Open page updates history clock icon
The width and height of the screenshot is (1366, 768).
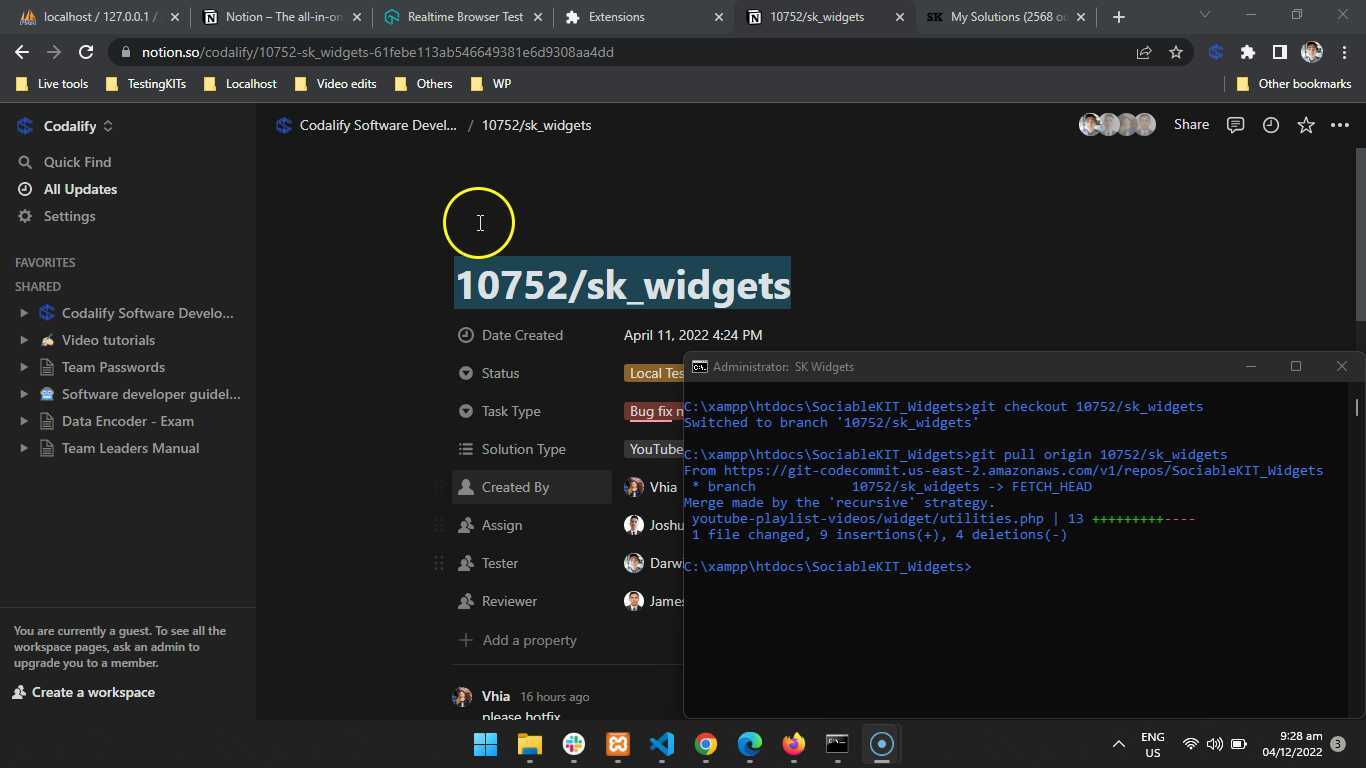click(1270, 125)
